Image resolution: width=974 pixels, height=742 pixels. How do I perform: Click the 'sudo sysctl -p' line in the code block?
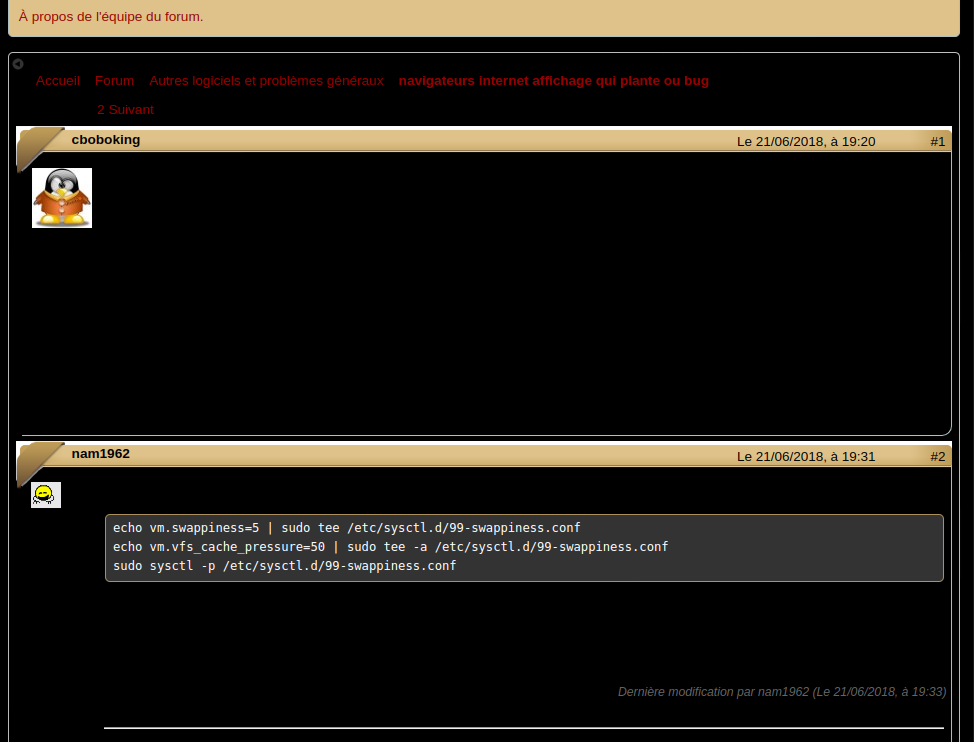pyautogui.click(x=284, y=566)
